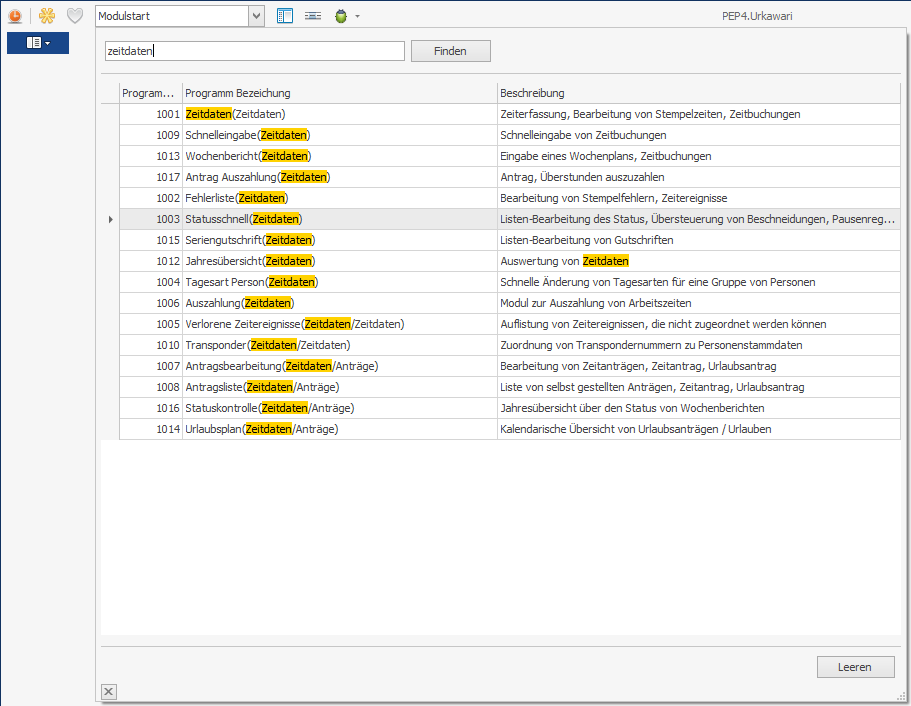911x706 pixels.
Task: Click the yellow flower star icon
Action: [x=47, y=16]
